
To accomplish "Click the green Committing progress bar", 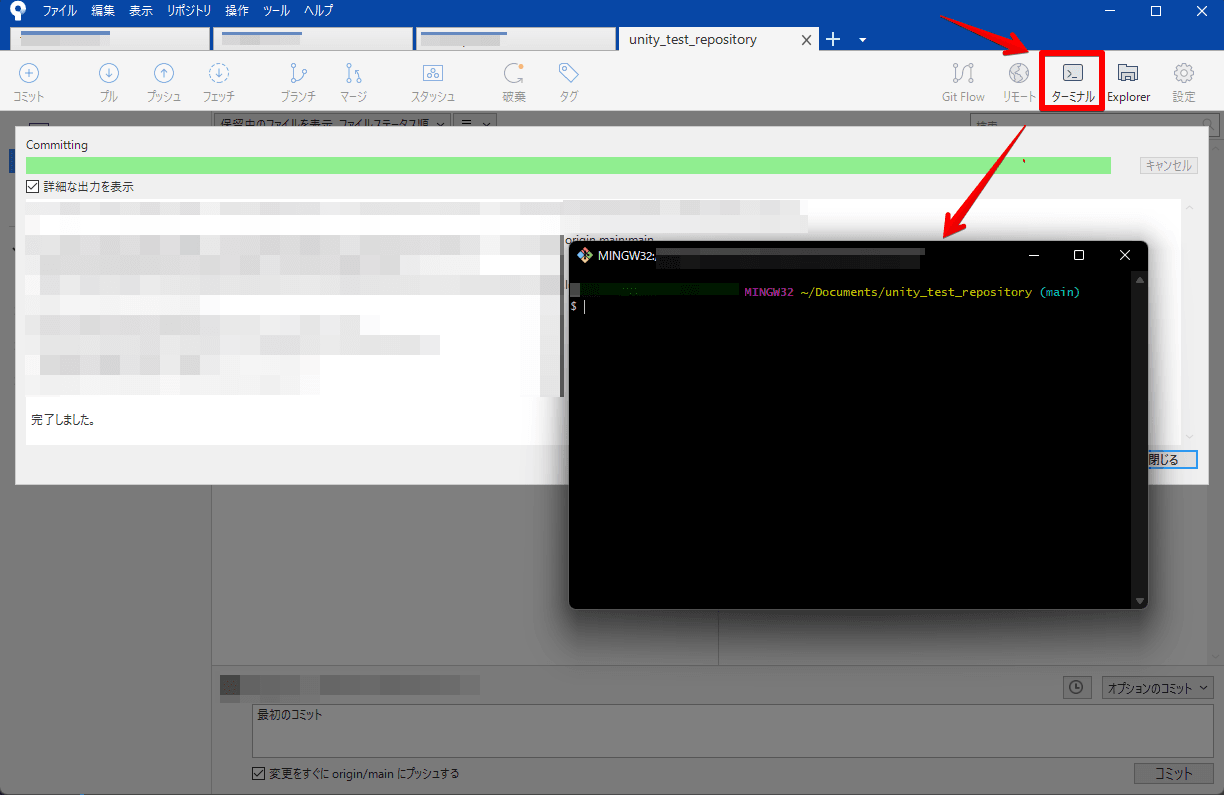I will [x=568, y=165].
